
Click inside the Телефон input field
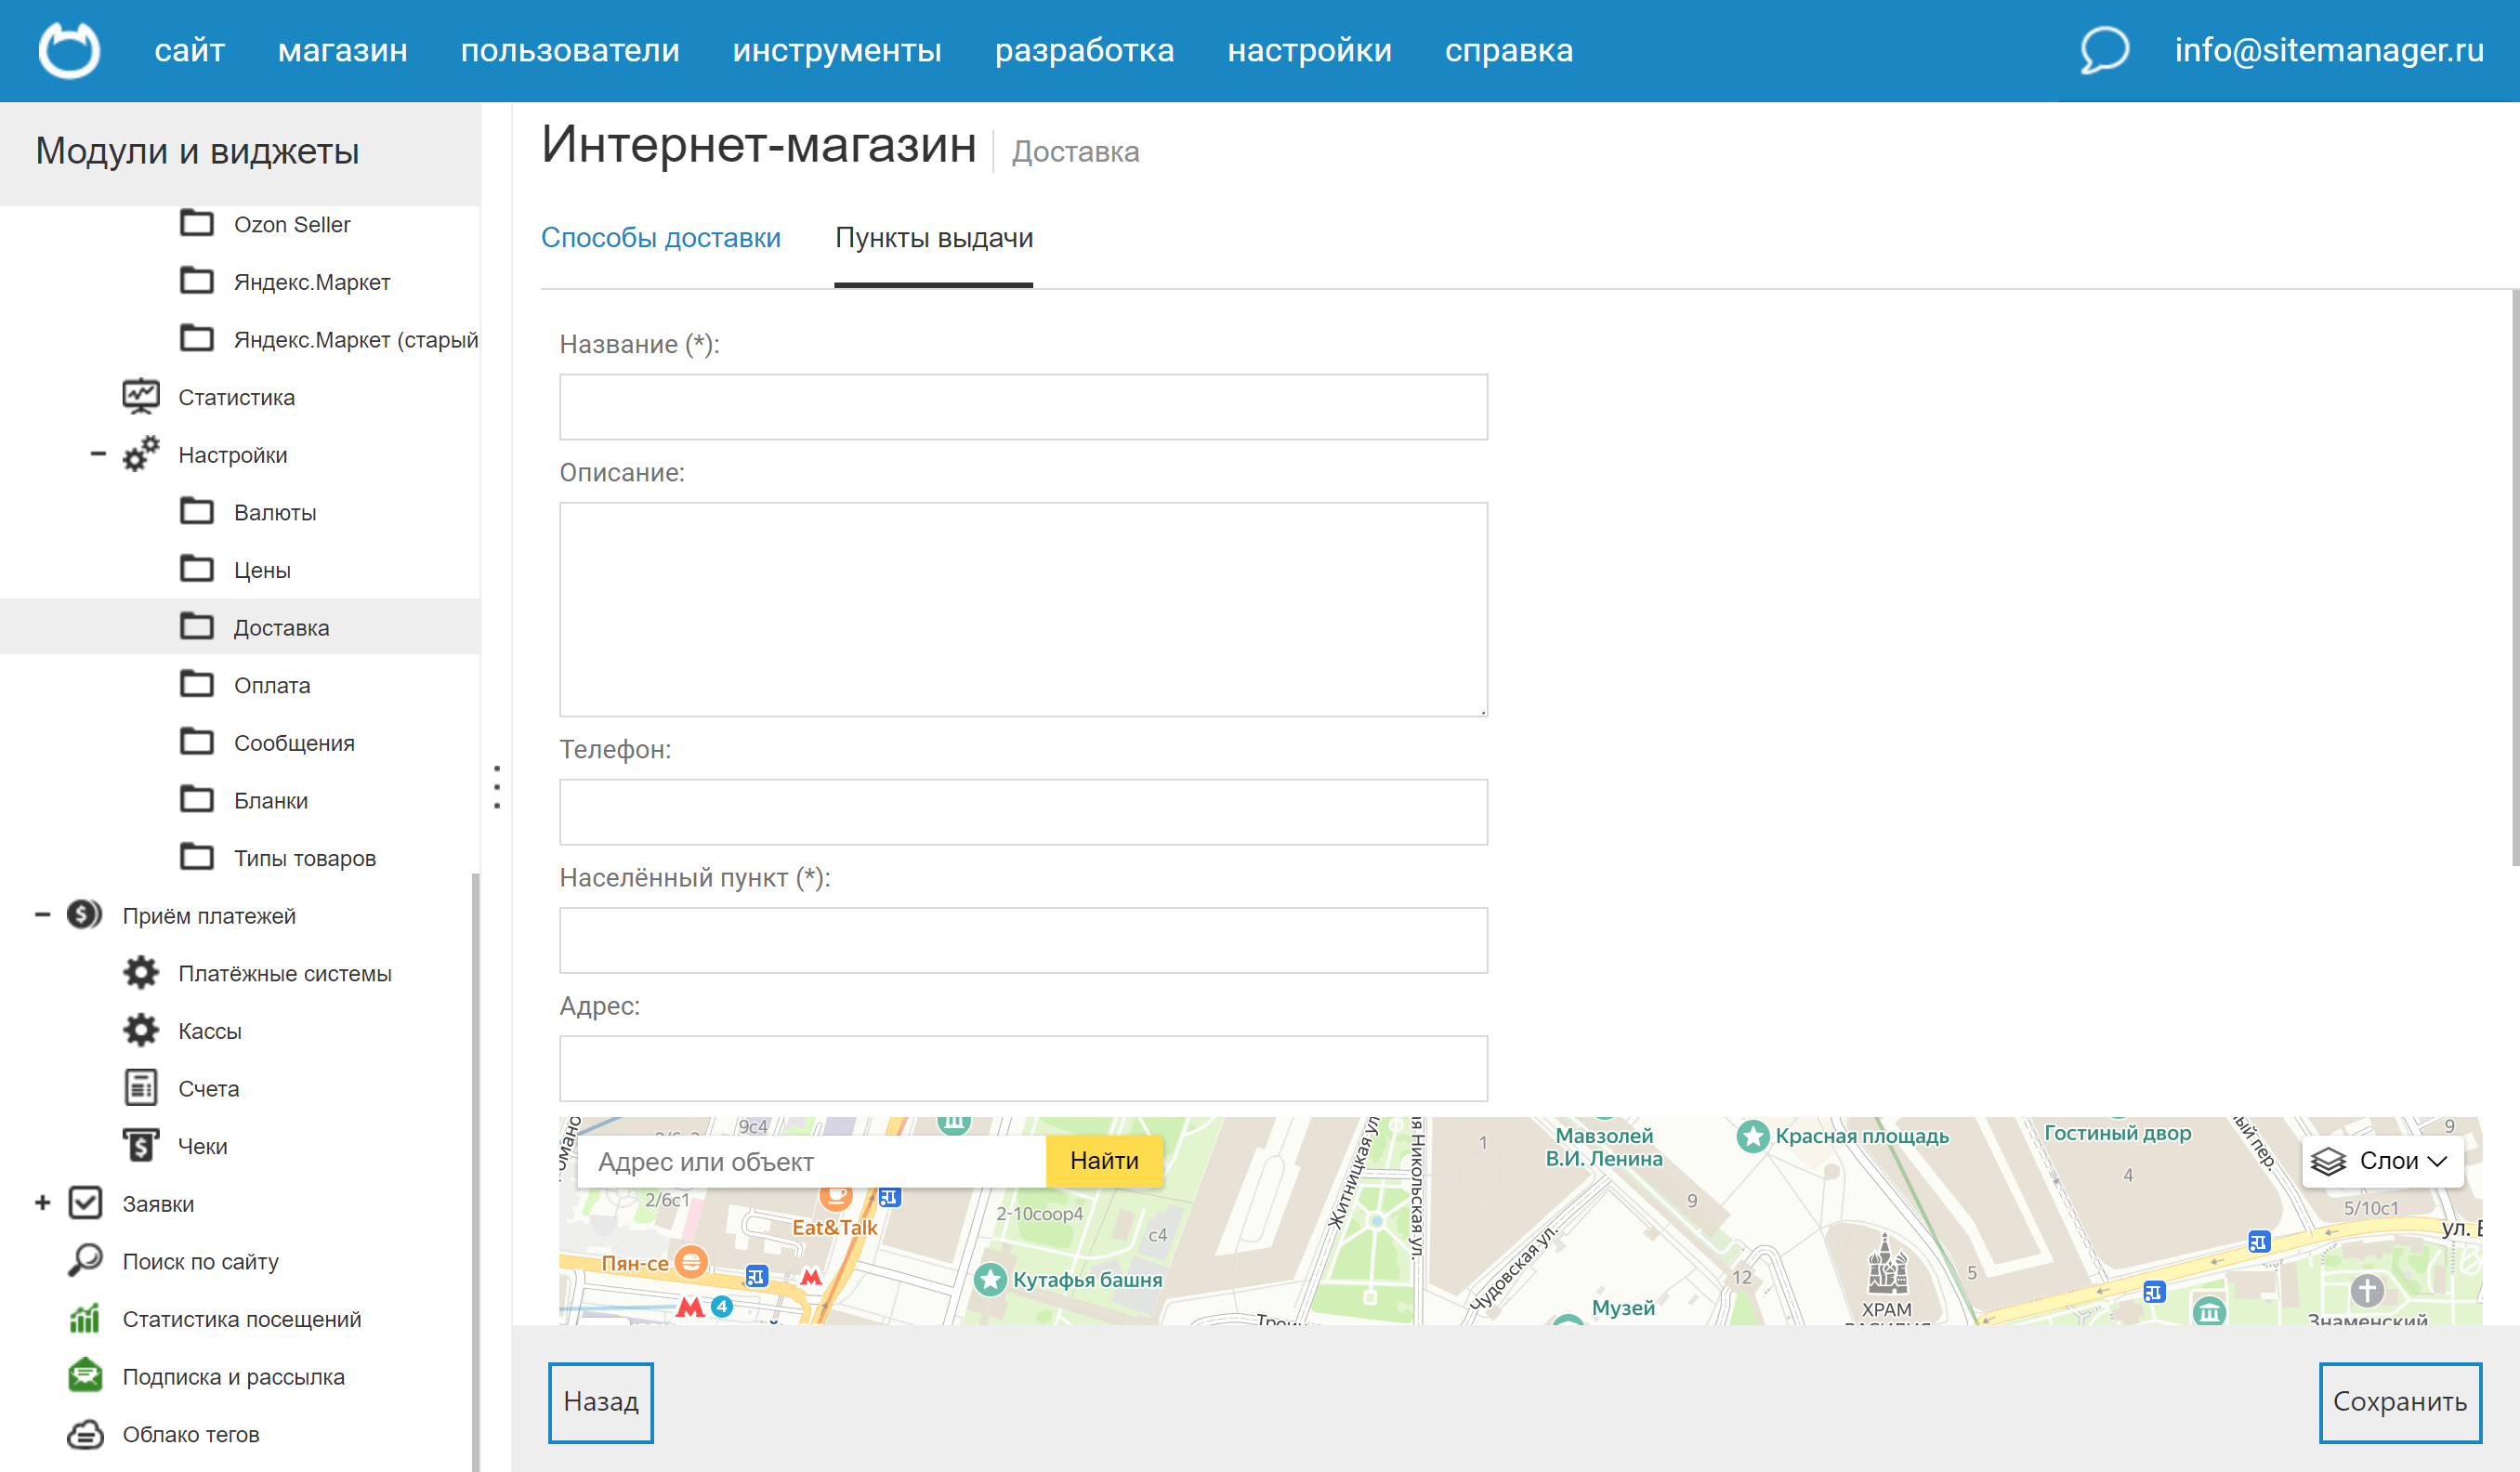pos(1023,812)
